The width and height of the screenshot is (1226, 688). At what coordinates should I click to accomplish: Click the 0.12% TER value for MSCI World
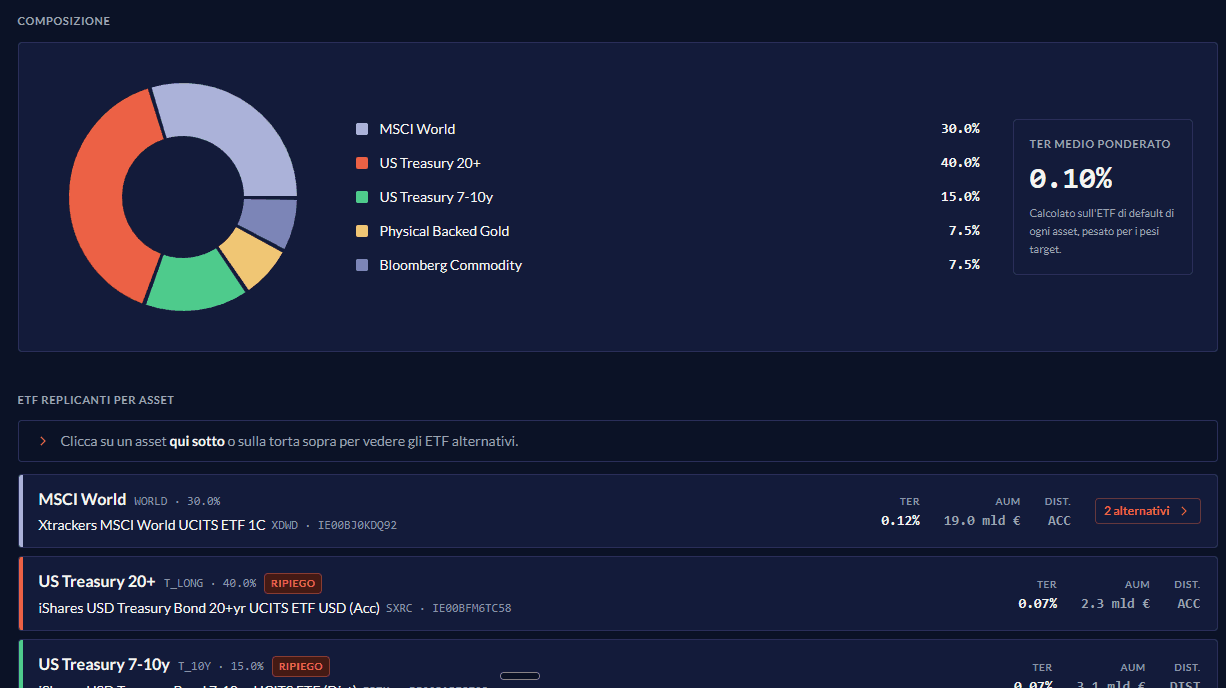click(x=900, y=520)
